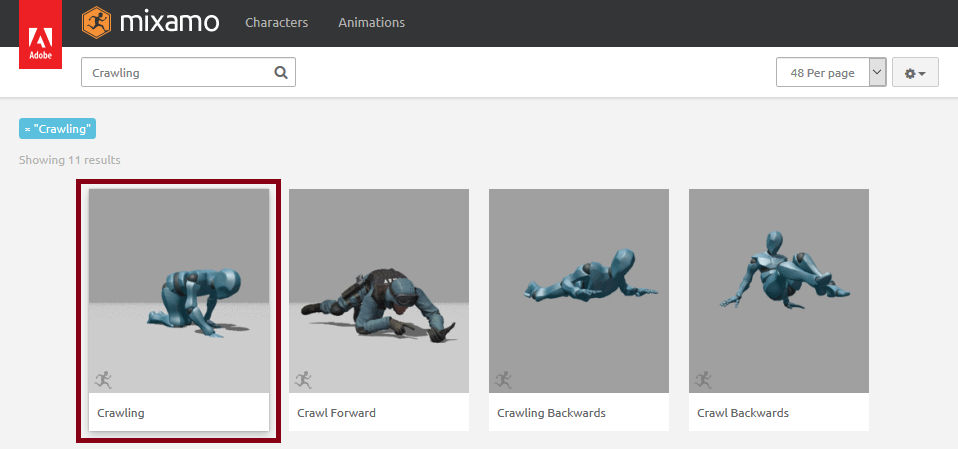Open the Characters tab
Viewport: 958px width, 449px height.
pos(277,23)
